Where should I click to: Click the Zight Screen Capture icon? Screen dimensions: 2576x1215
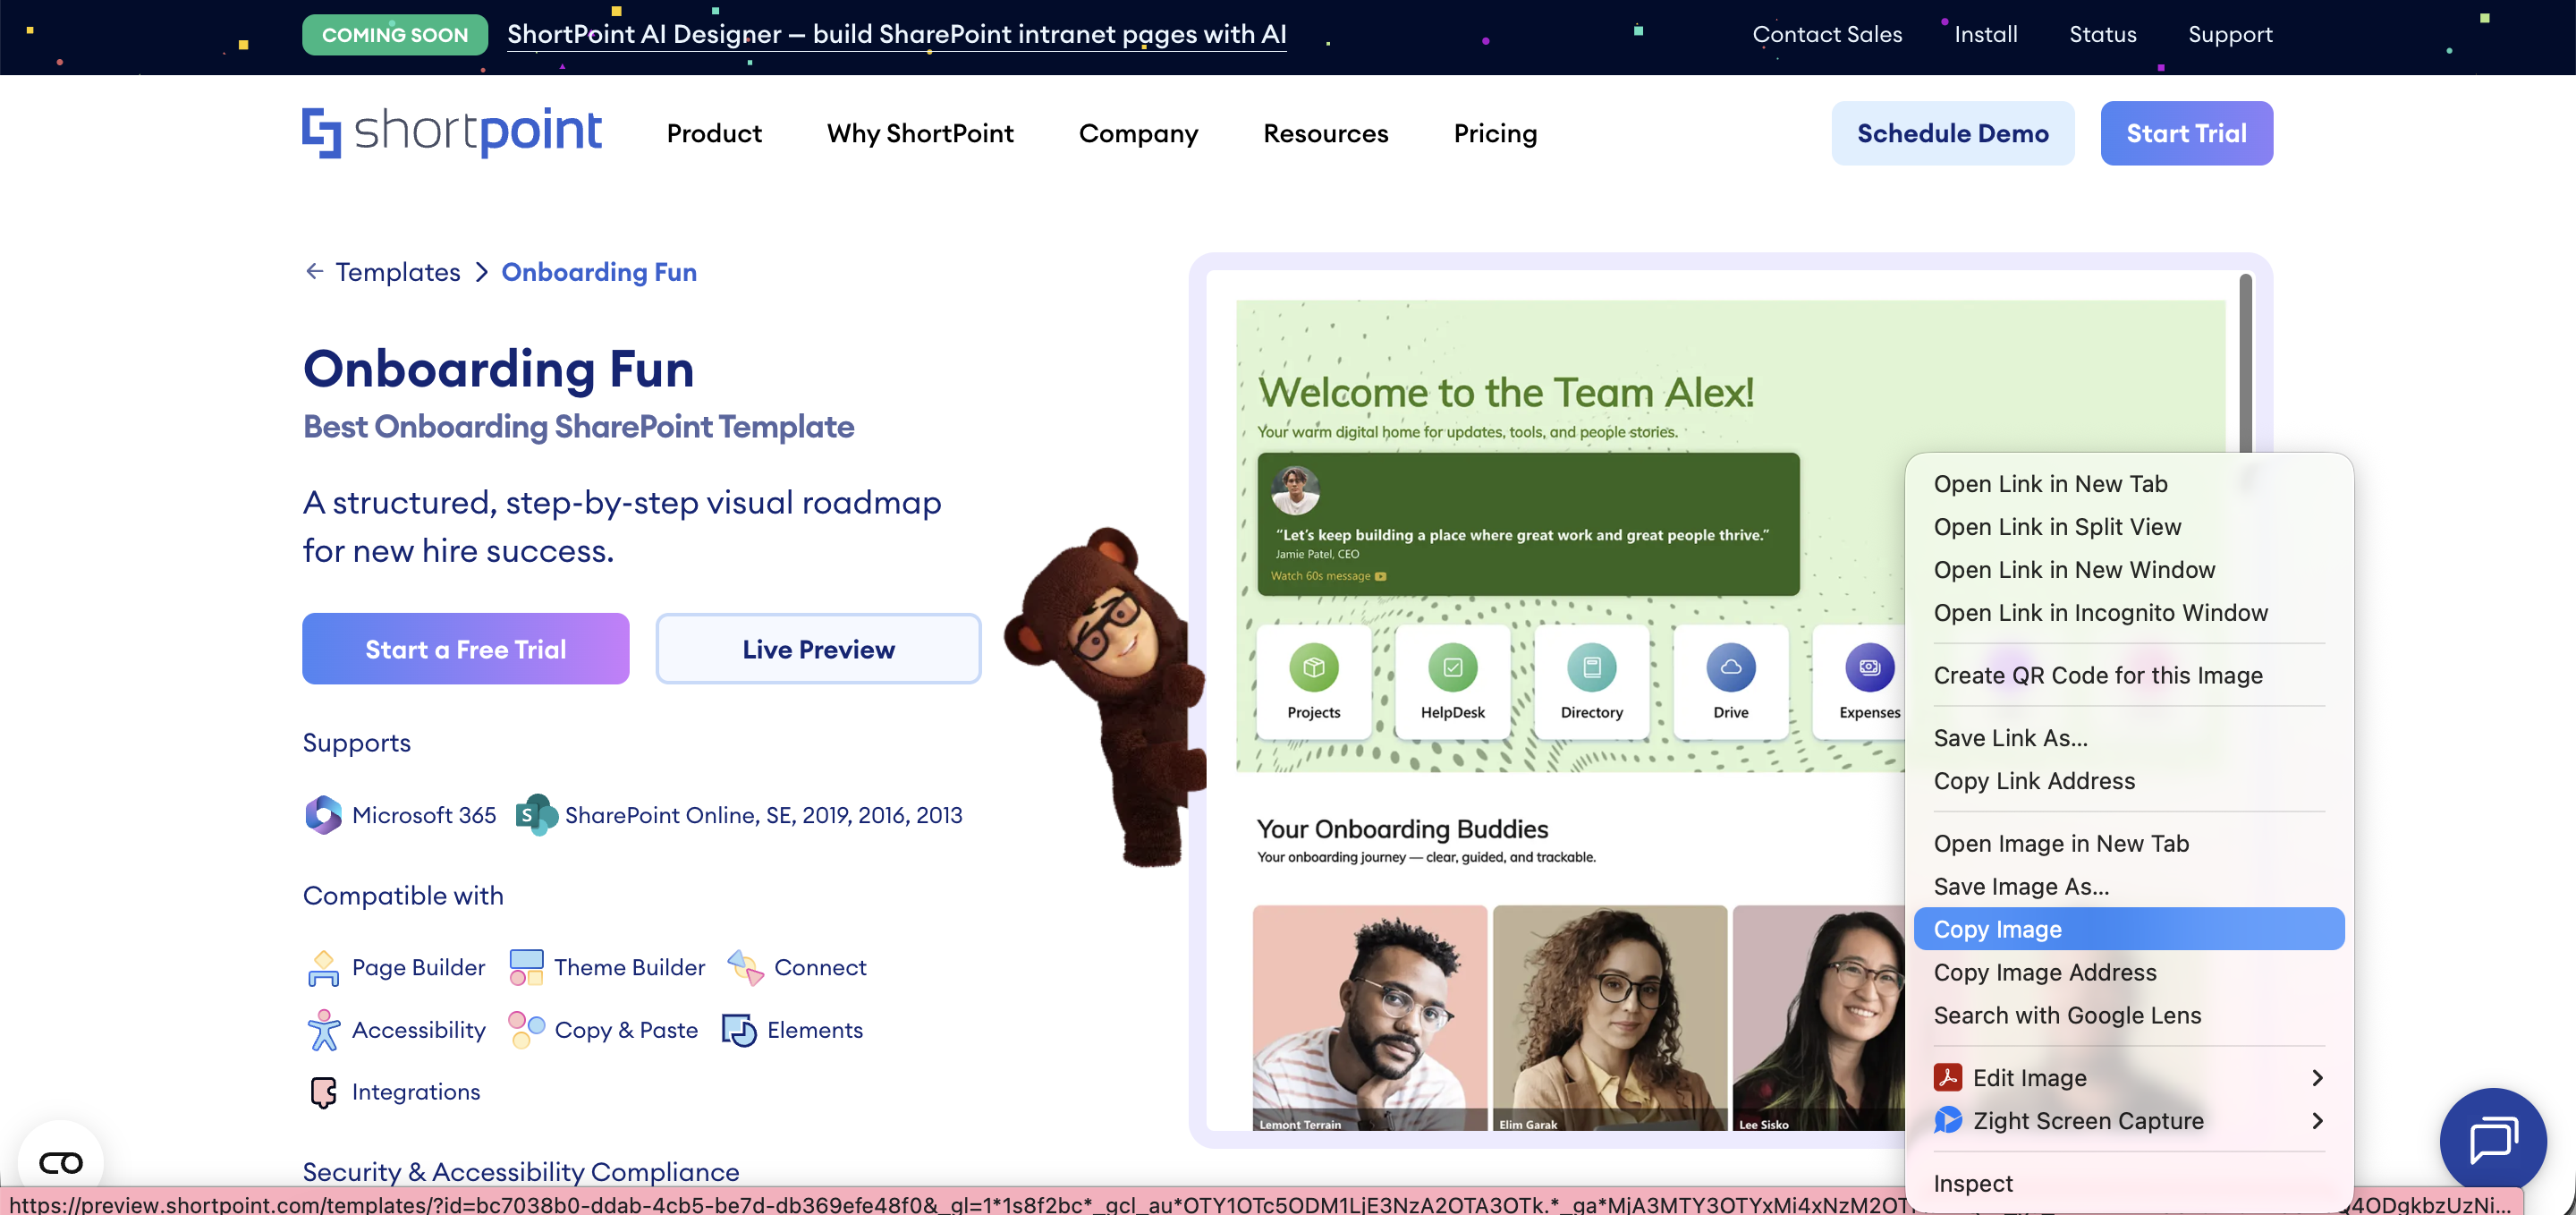point(1947,1120)
